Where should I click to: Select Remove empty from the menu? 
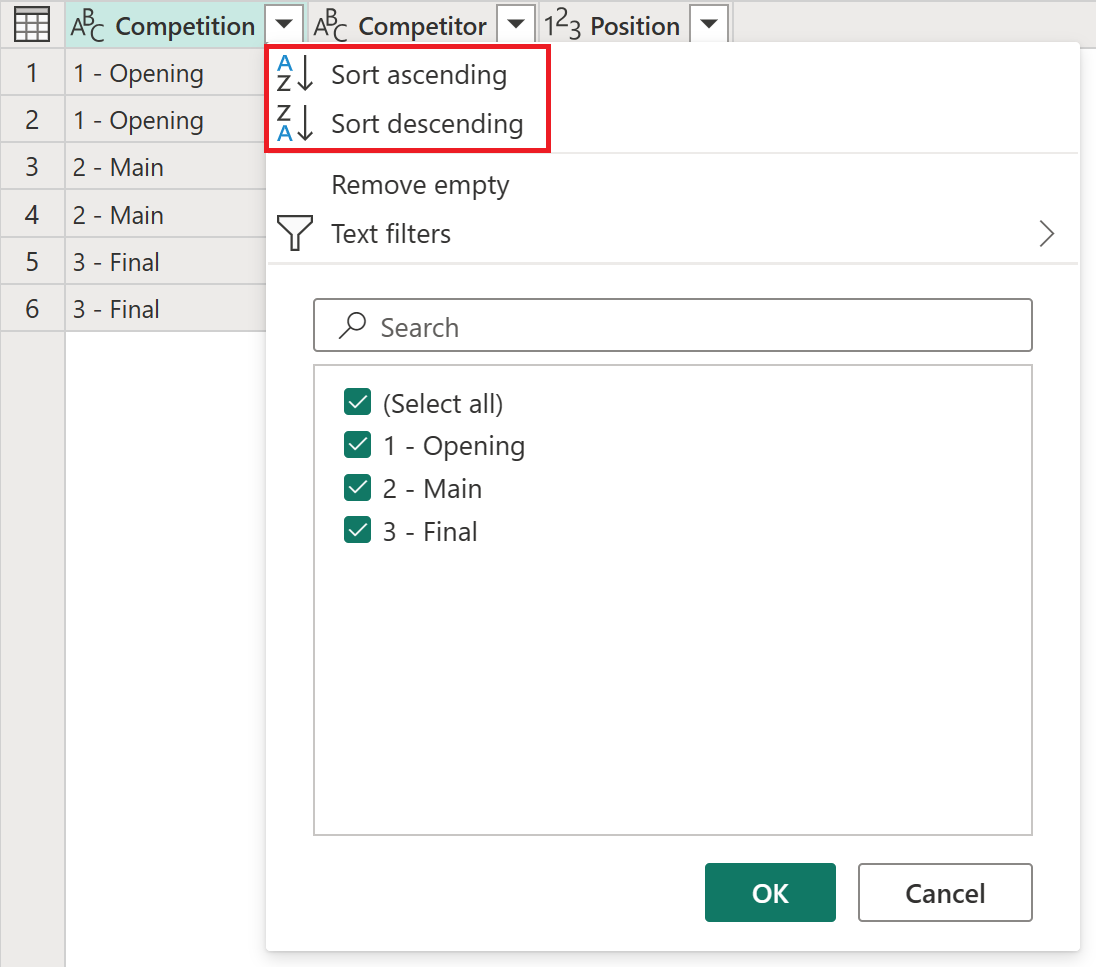[x=420, y=185]
